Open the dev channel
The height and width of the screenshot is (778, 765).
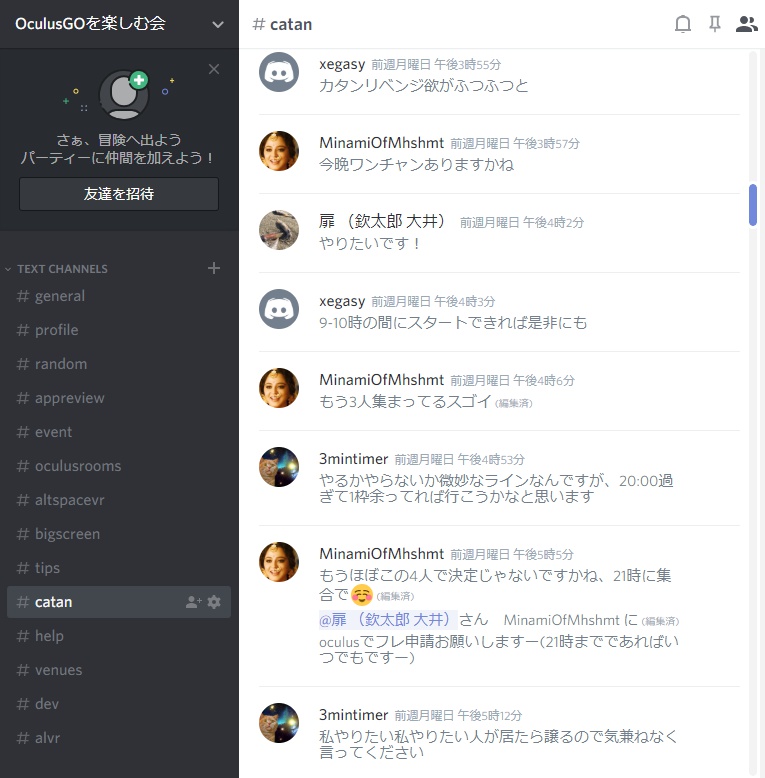119,704
